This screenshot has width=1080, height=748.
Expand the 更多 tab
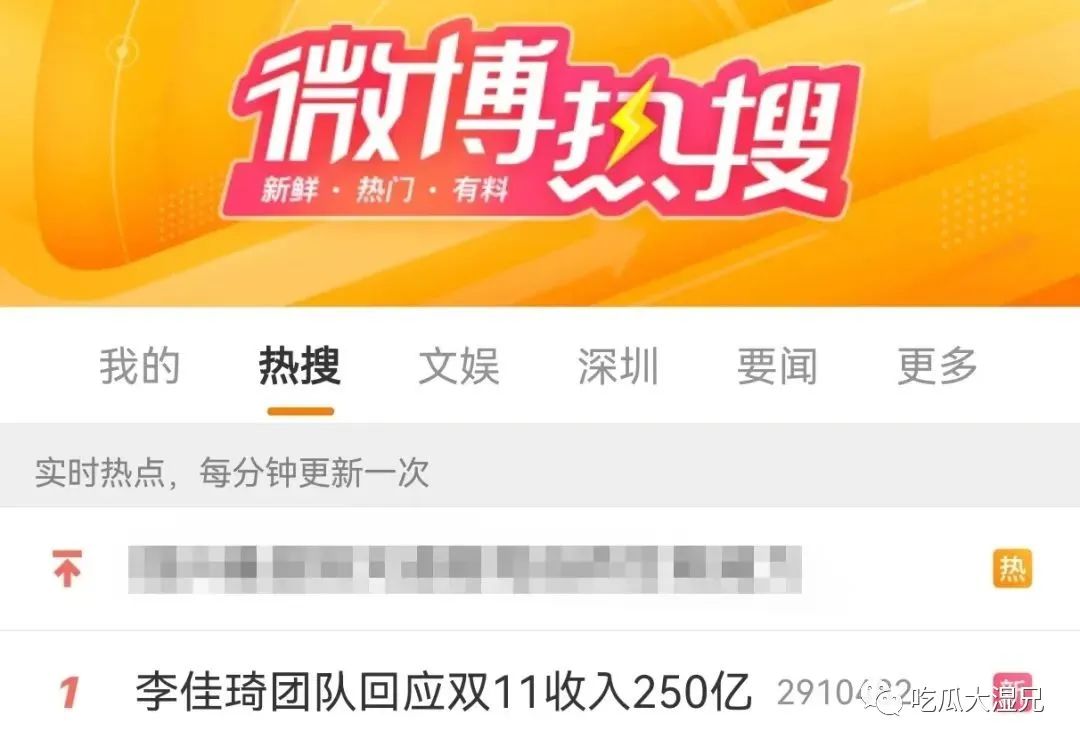[x=937, y=366]
